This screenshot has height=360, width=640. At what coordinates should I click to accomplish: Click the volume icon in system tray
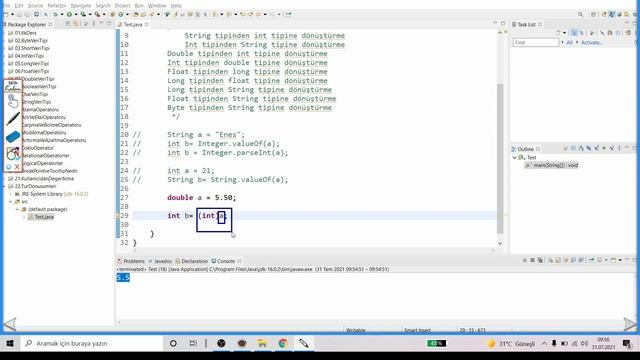tap(584, 344)
